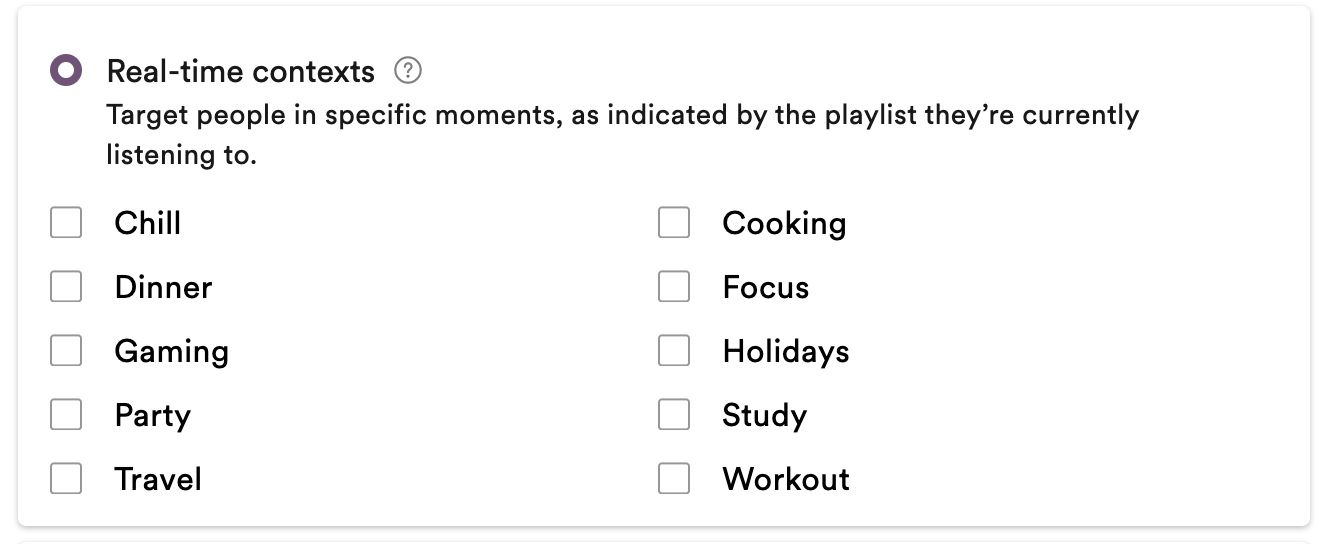Image resolution: width=1324 pixels, height=544 pixels.
Task: Tick the Chill checkbox
Action: tap(66, 222)
